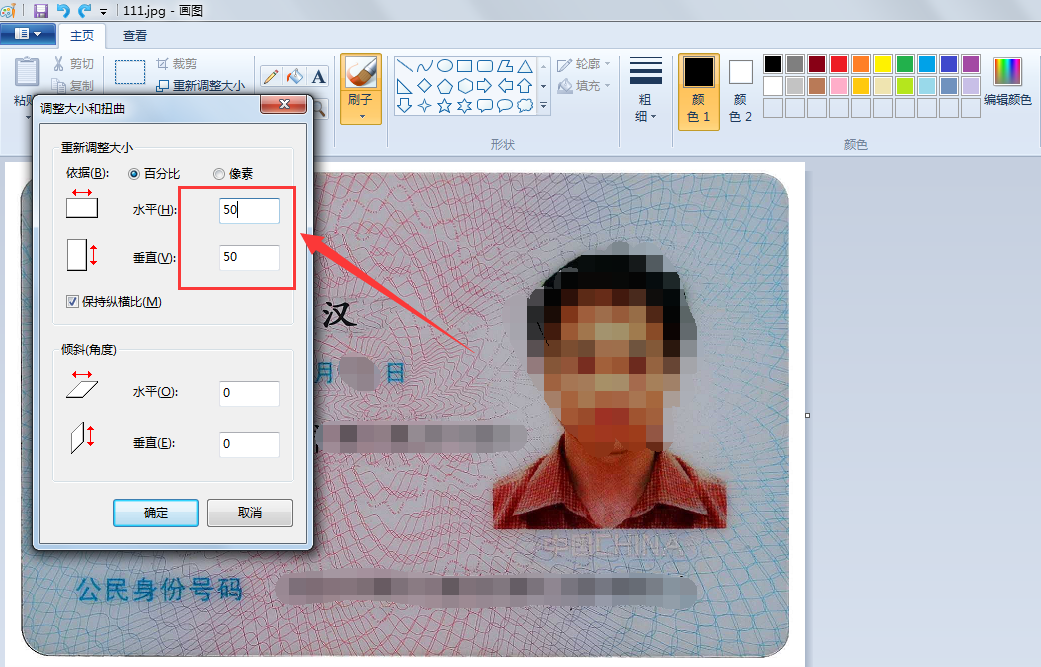
Task: Switch to the 主页 ribbon tab
Action: (x=82, y=36)
